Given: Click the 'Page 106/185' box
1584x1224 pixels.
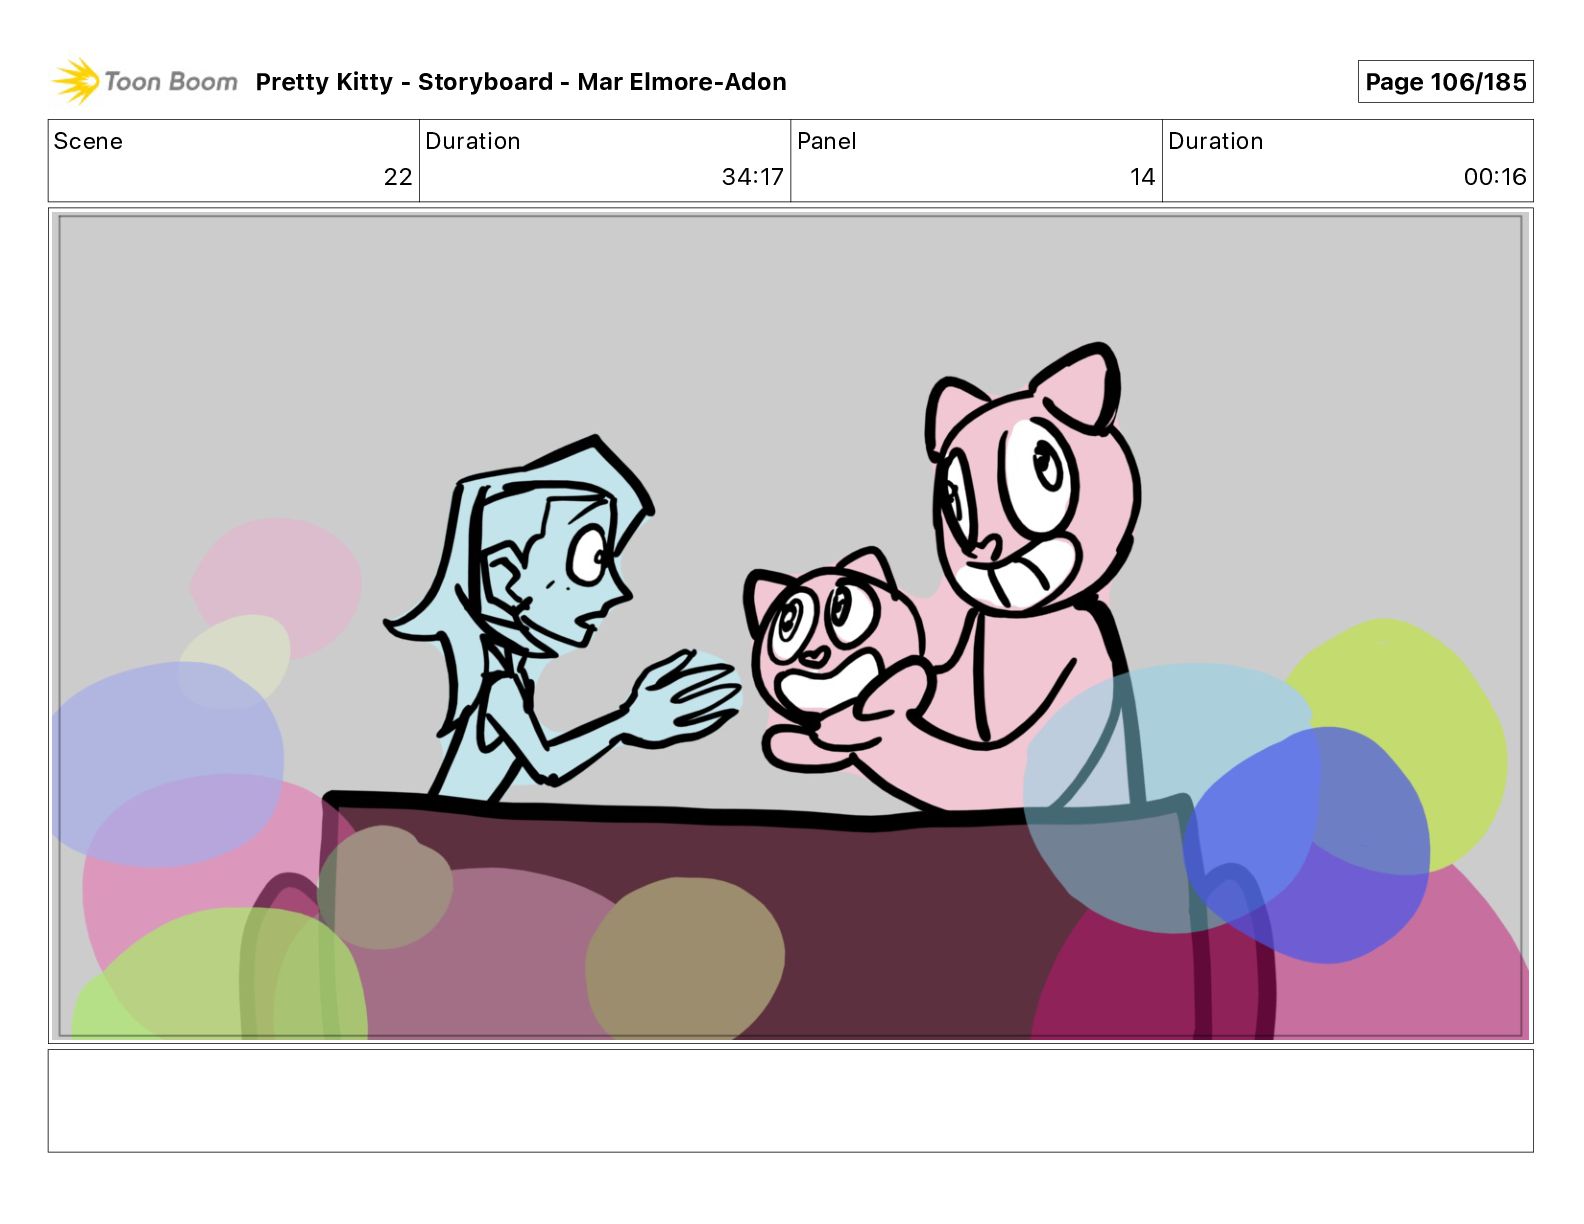Looking at the screenshot, I should tap(1445, 82).
